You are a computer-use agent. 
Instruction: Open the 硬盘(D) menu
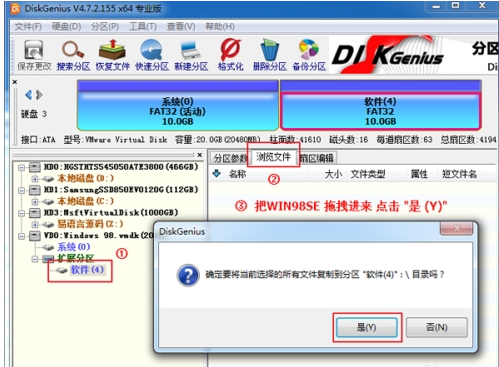coord(66,26)
